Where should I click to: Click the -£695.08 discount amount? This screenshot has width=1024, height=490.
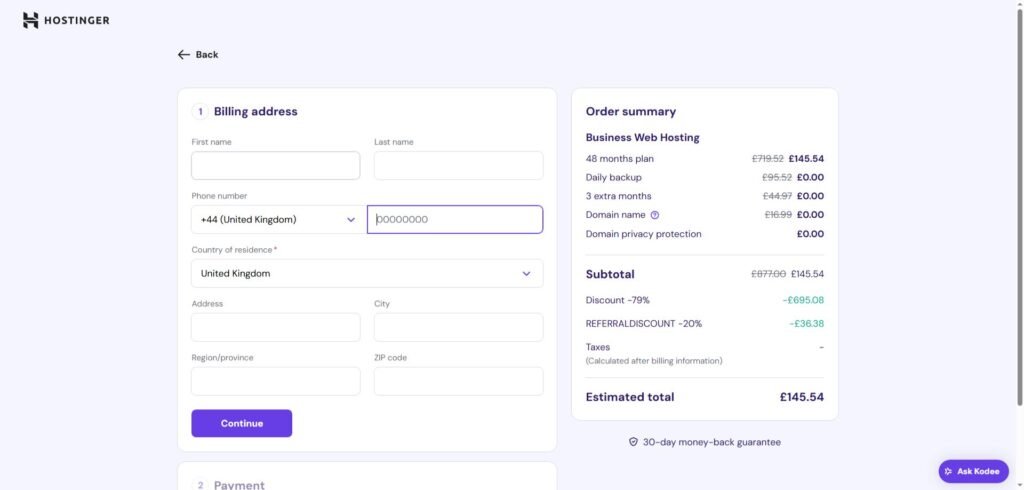click(x=803, y=301)
